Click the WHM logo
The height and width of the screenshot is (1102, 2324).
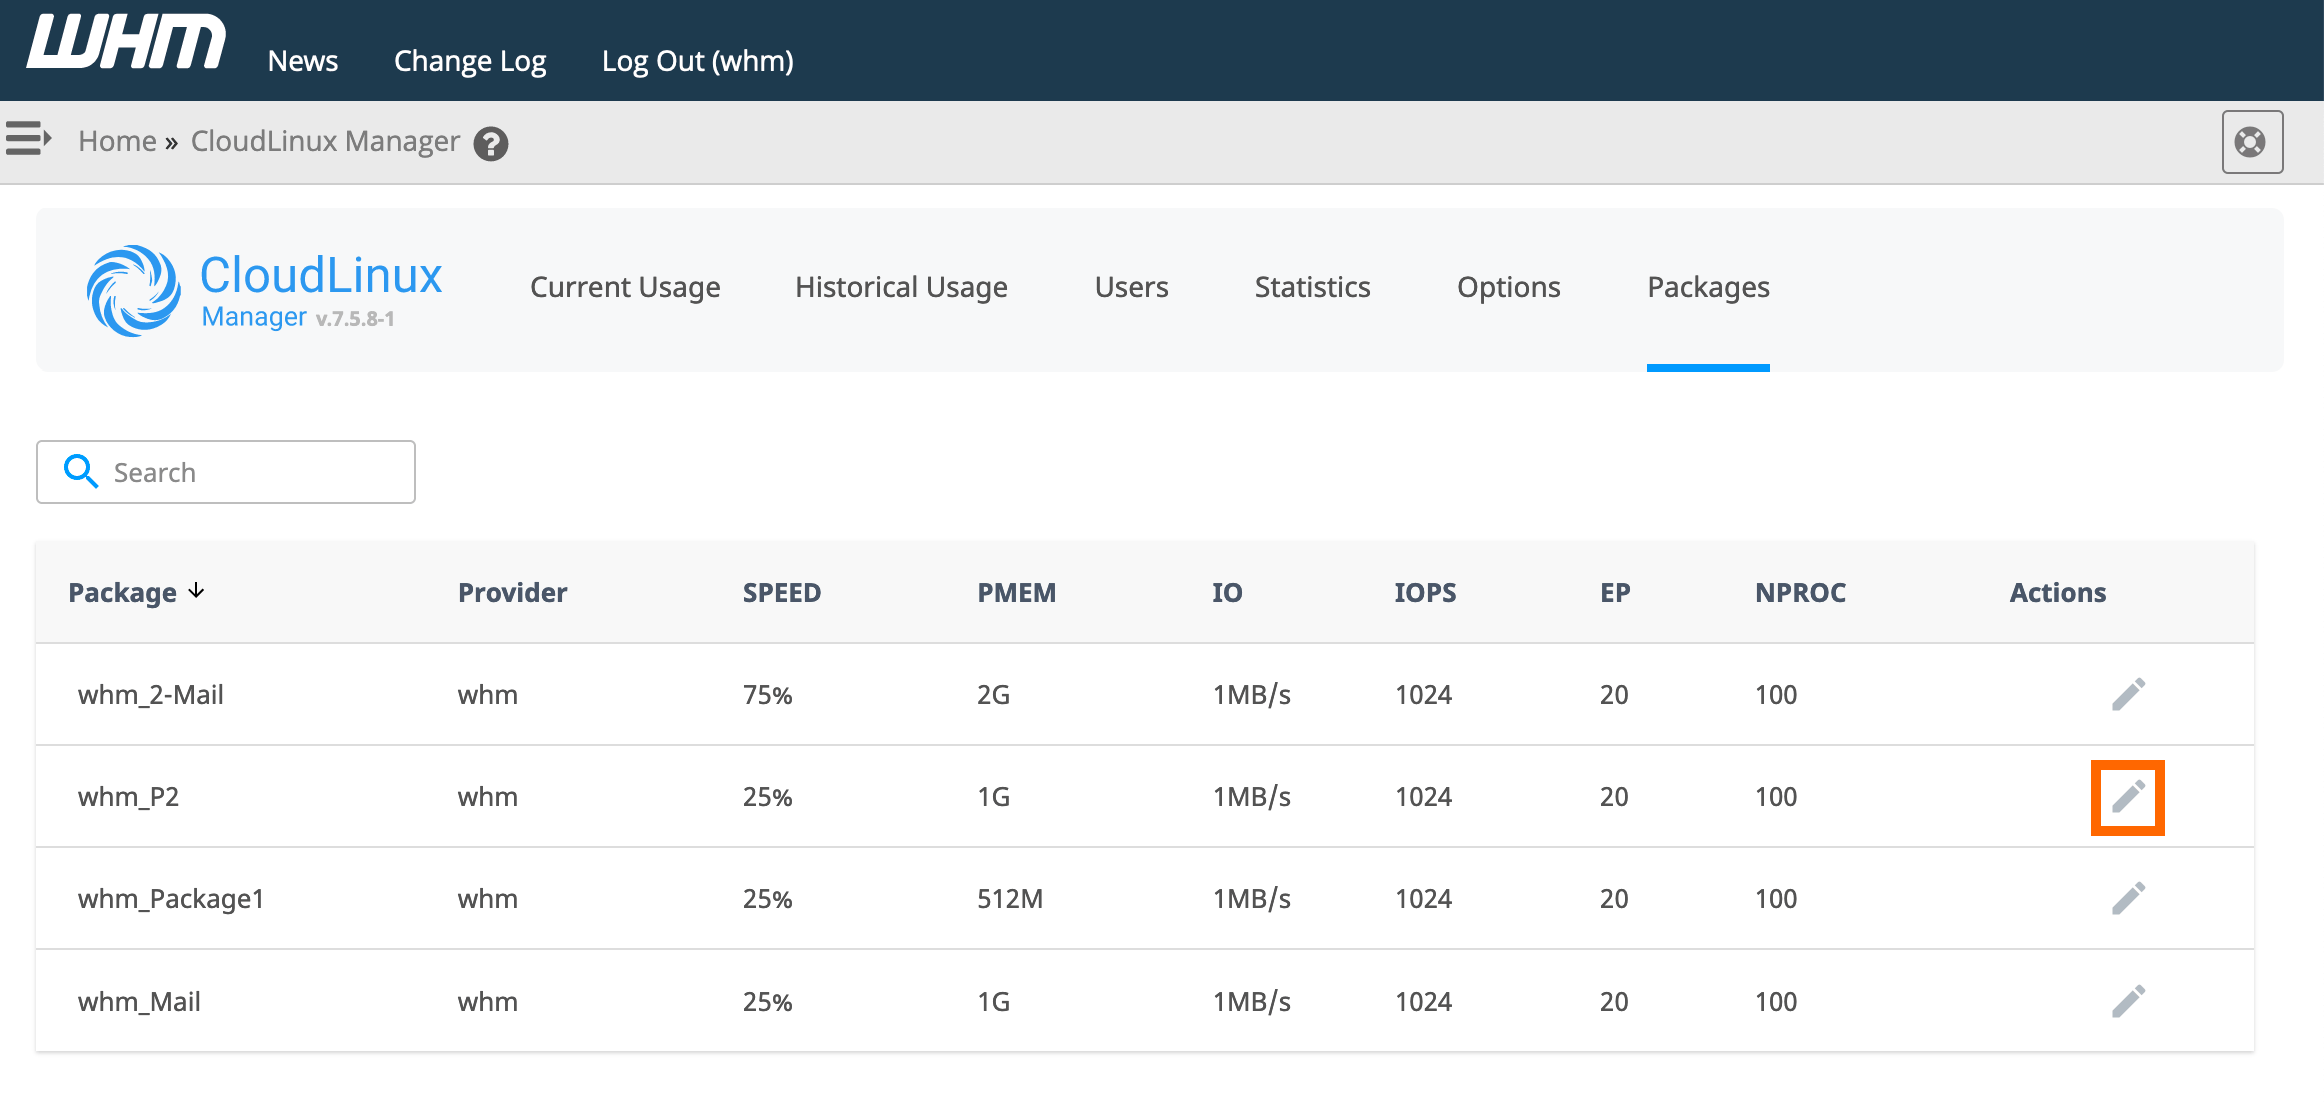(126, 44)
